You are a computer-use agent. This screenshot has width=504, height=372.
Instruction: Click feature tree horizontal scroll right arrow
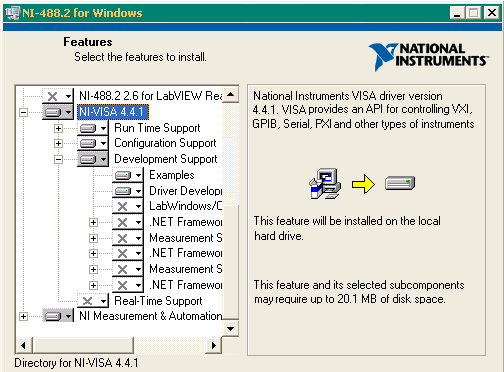click(214, 345)
